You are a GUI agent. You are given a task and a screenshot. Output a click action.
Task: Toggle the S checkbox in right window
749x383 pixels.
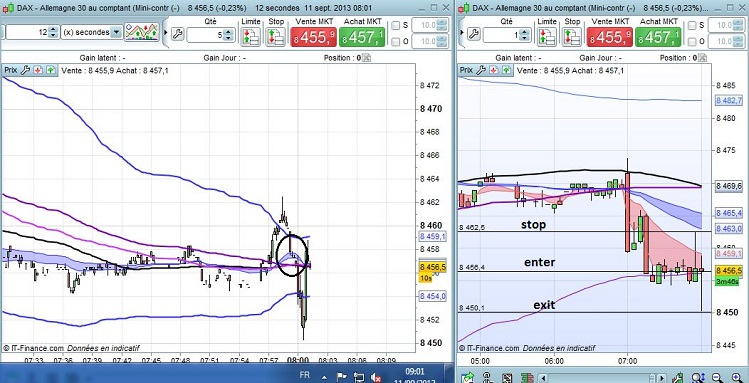pyautogui.click(x=692, y=25)
